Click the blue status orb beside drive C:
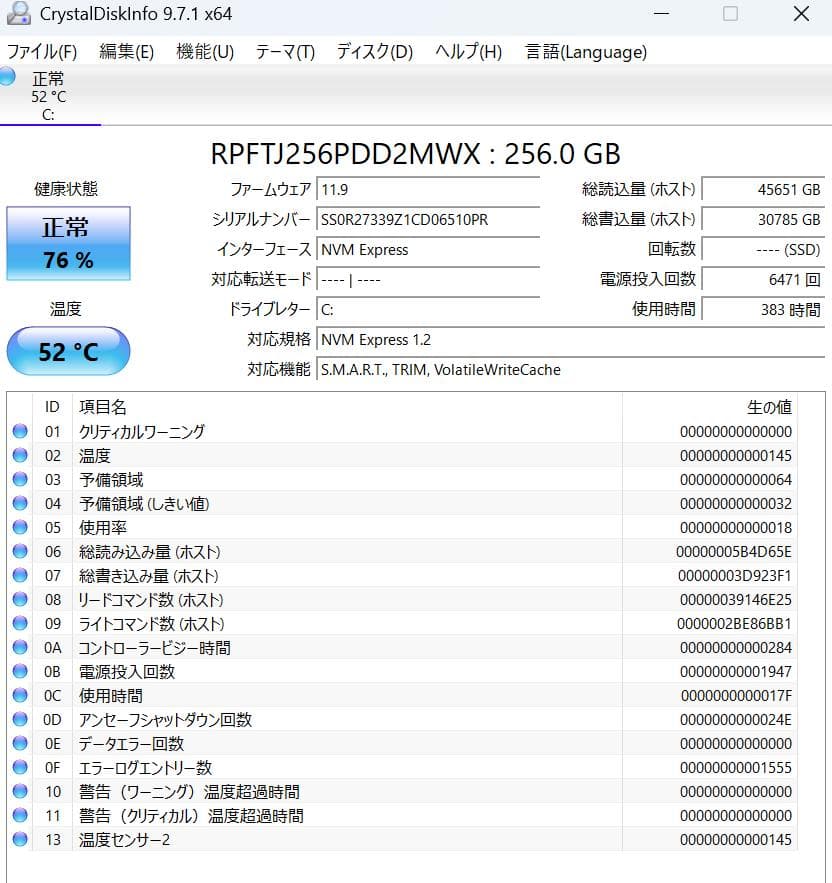The height and width of the screenshot is (883, 832). [x=8, y=77]
